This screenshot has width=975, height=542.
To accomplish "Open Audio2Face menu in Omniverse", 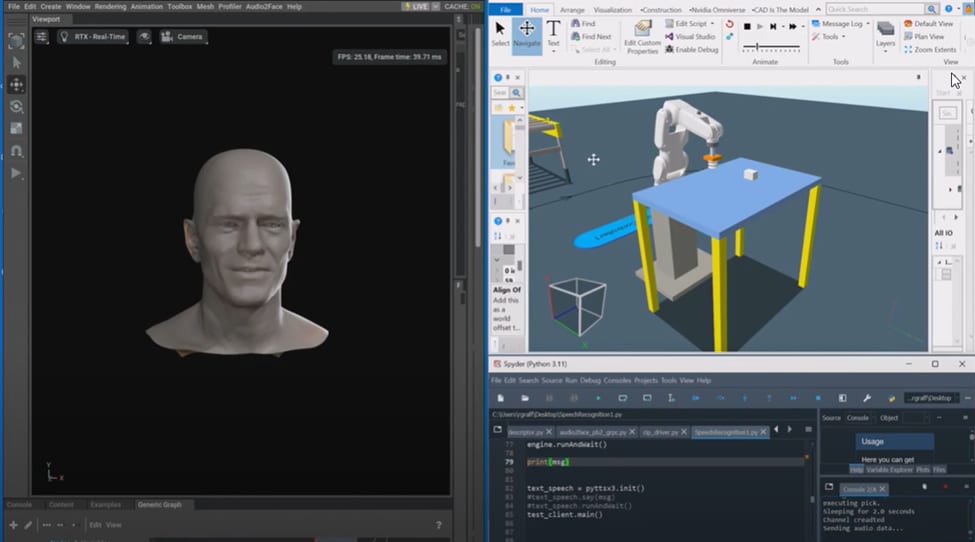I will pyautogui.click(x=264, y=7).
